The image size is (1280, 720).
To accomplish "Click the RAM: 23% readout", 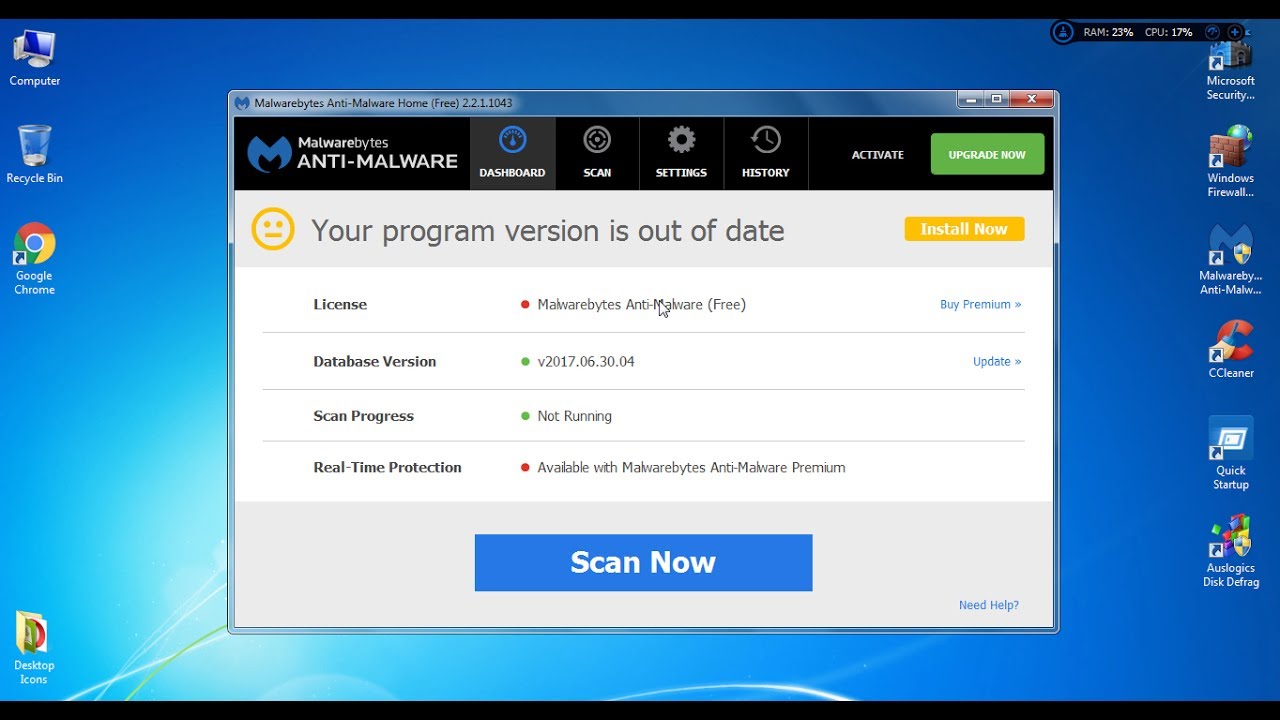I will tap(1108, 32).
